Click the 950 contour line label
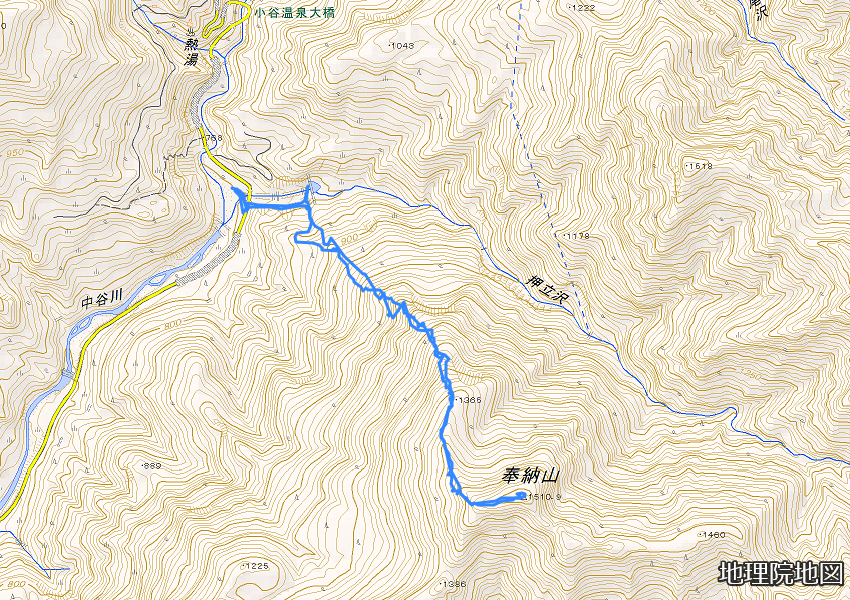 (15, 153)
